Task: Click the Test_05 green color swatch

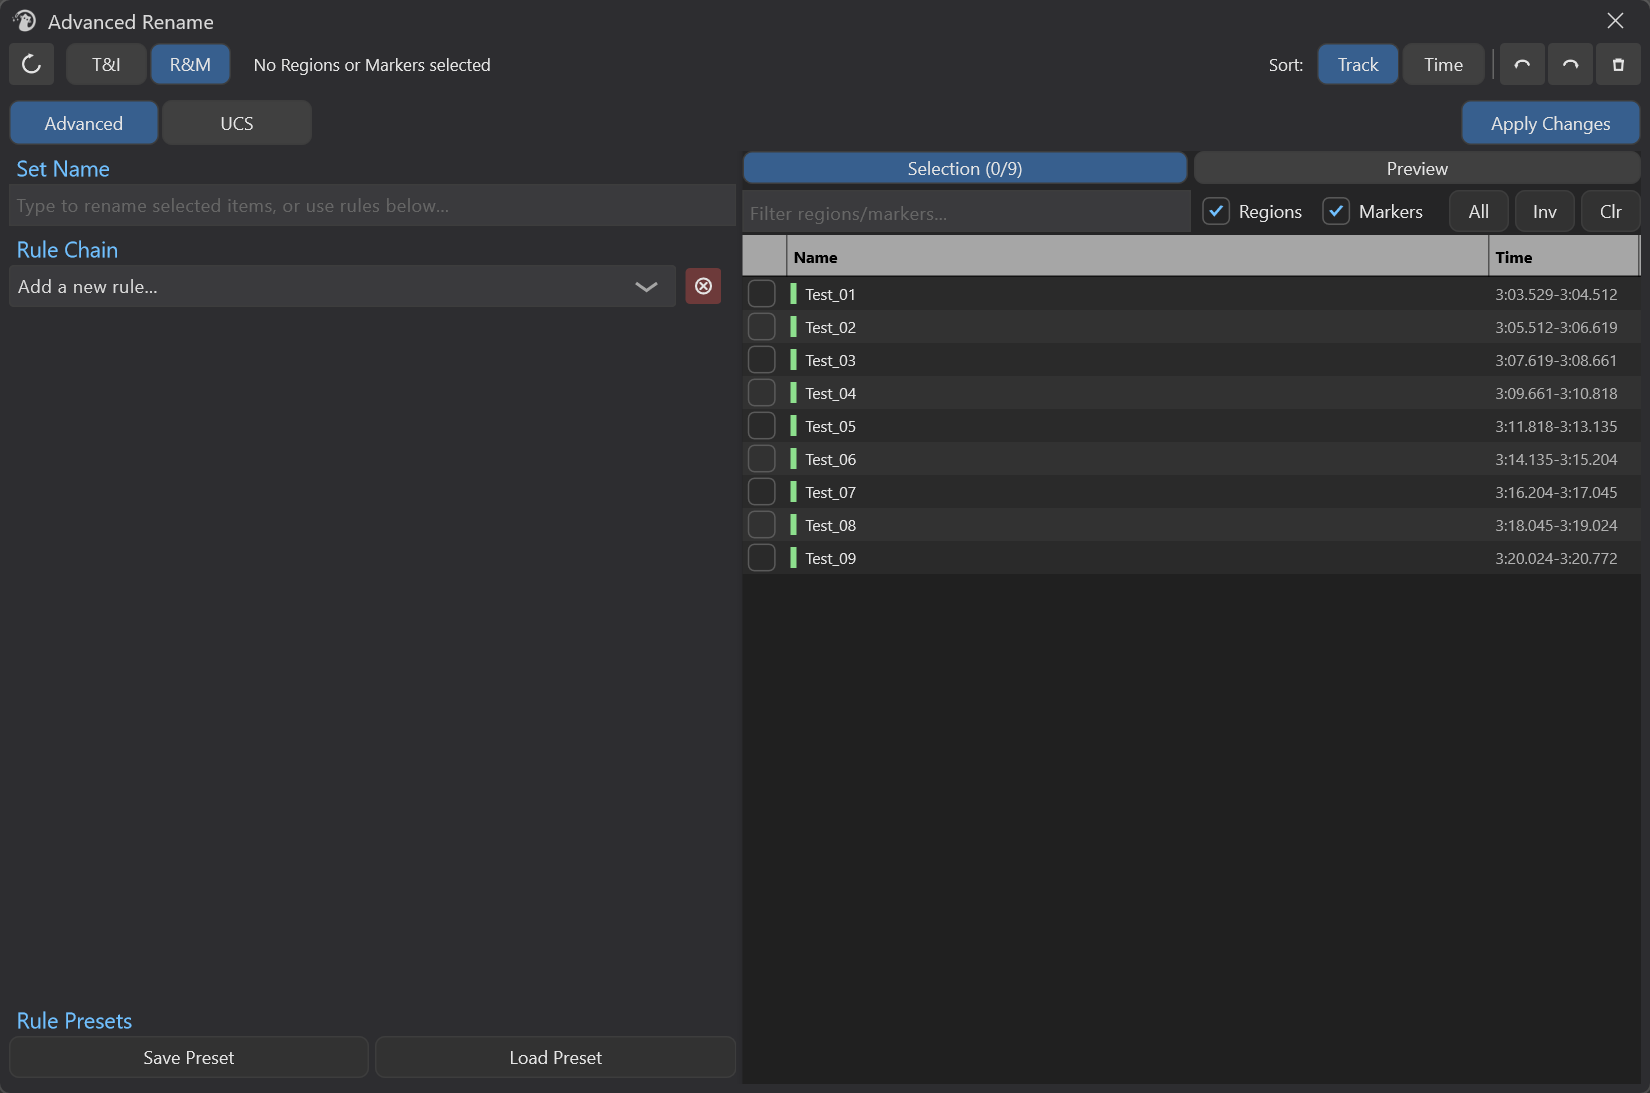Action: coord(793,426)
